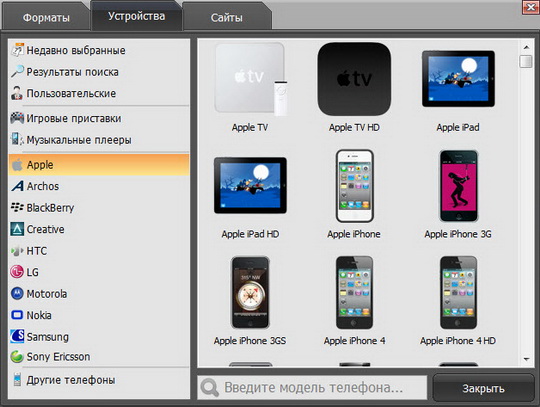Click the gamepad icon for Игровые приставки
The image size is (540, 407).
17,118
